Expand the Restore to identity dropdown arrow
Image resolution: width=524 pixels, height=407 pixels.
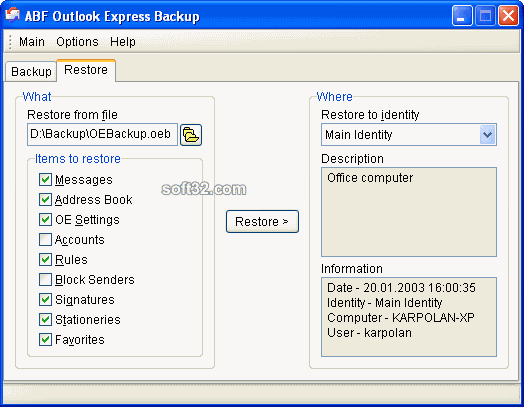487,135
